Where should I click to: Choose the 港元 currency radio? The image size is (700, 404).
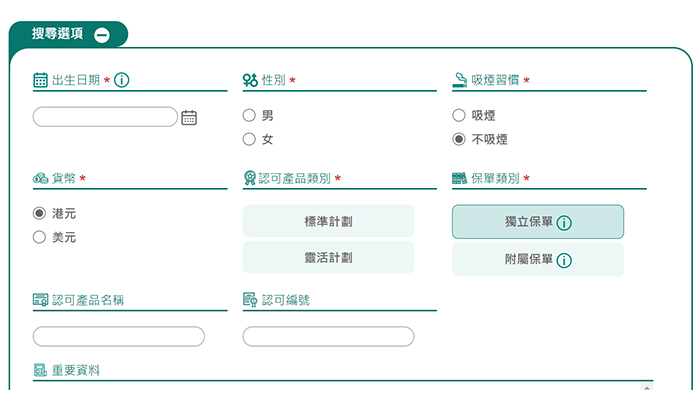click(x=39, y=213)
